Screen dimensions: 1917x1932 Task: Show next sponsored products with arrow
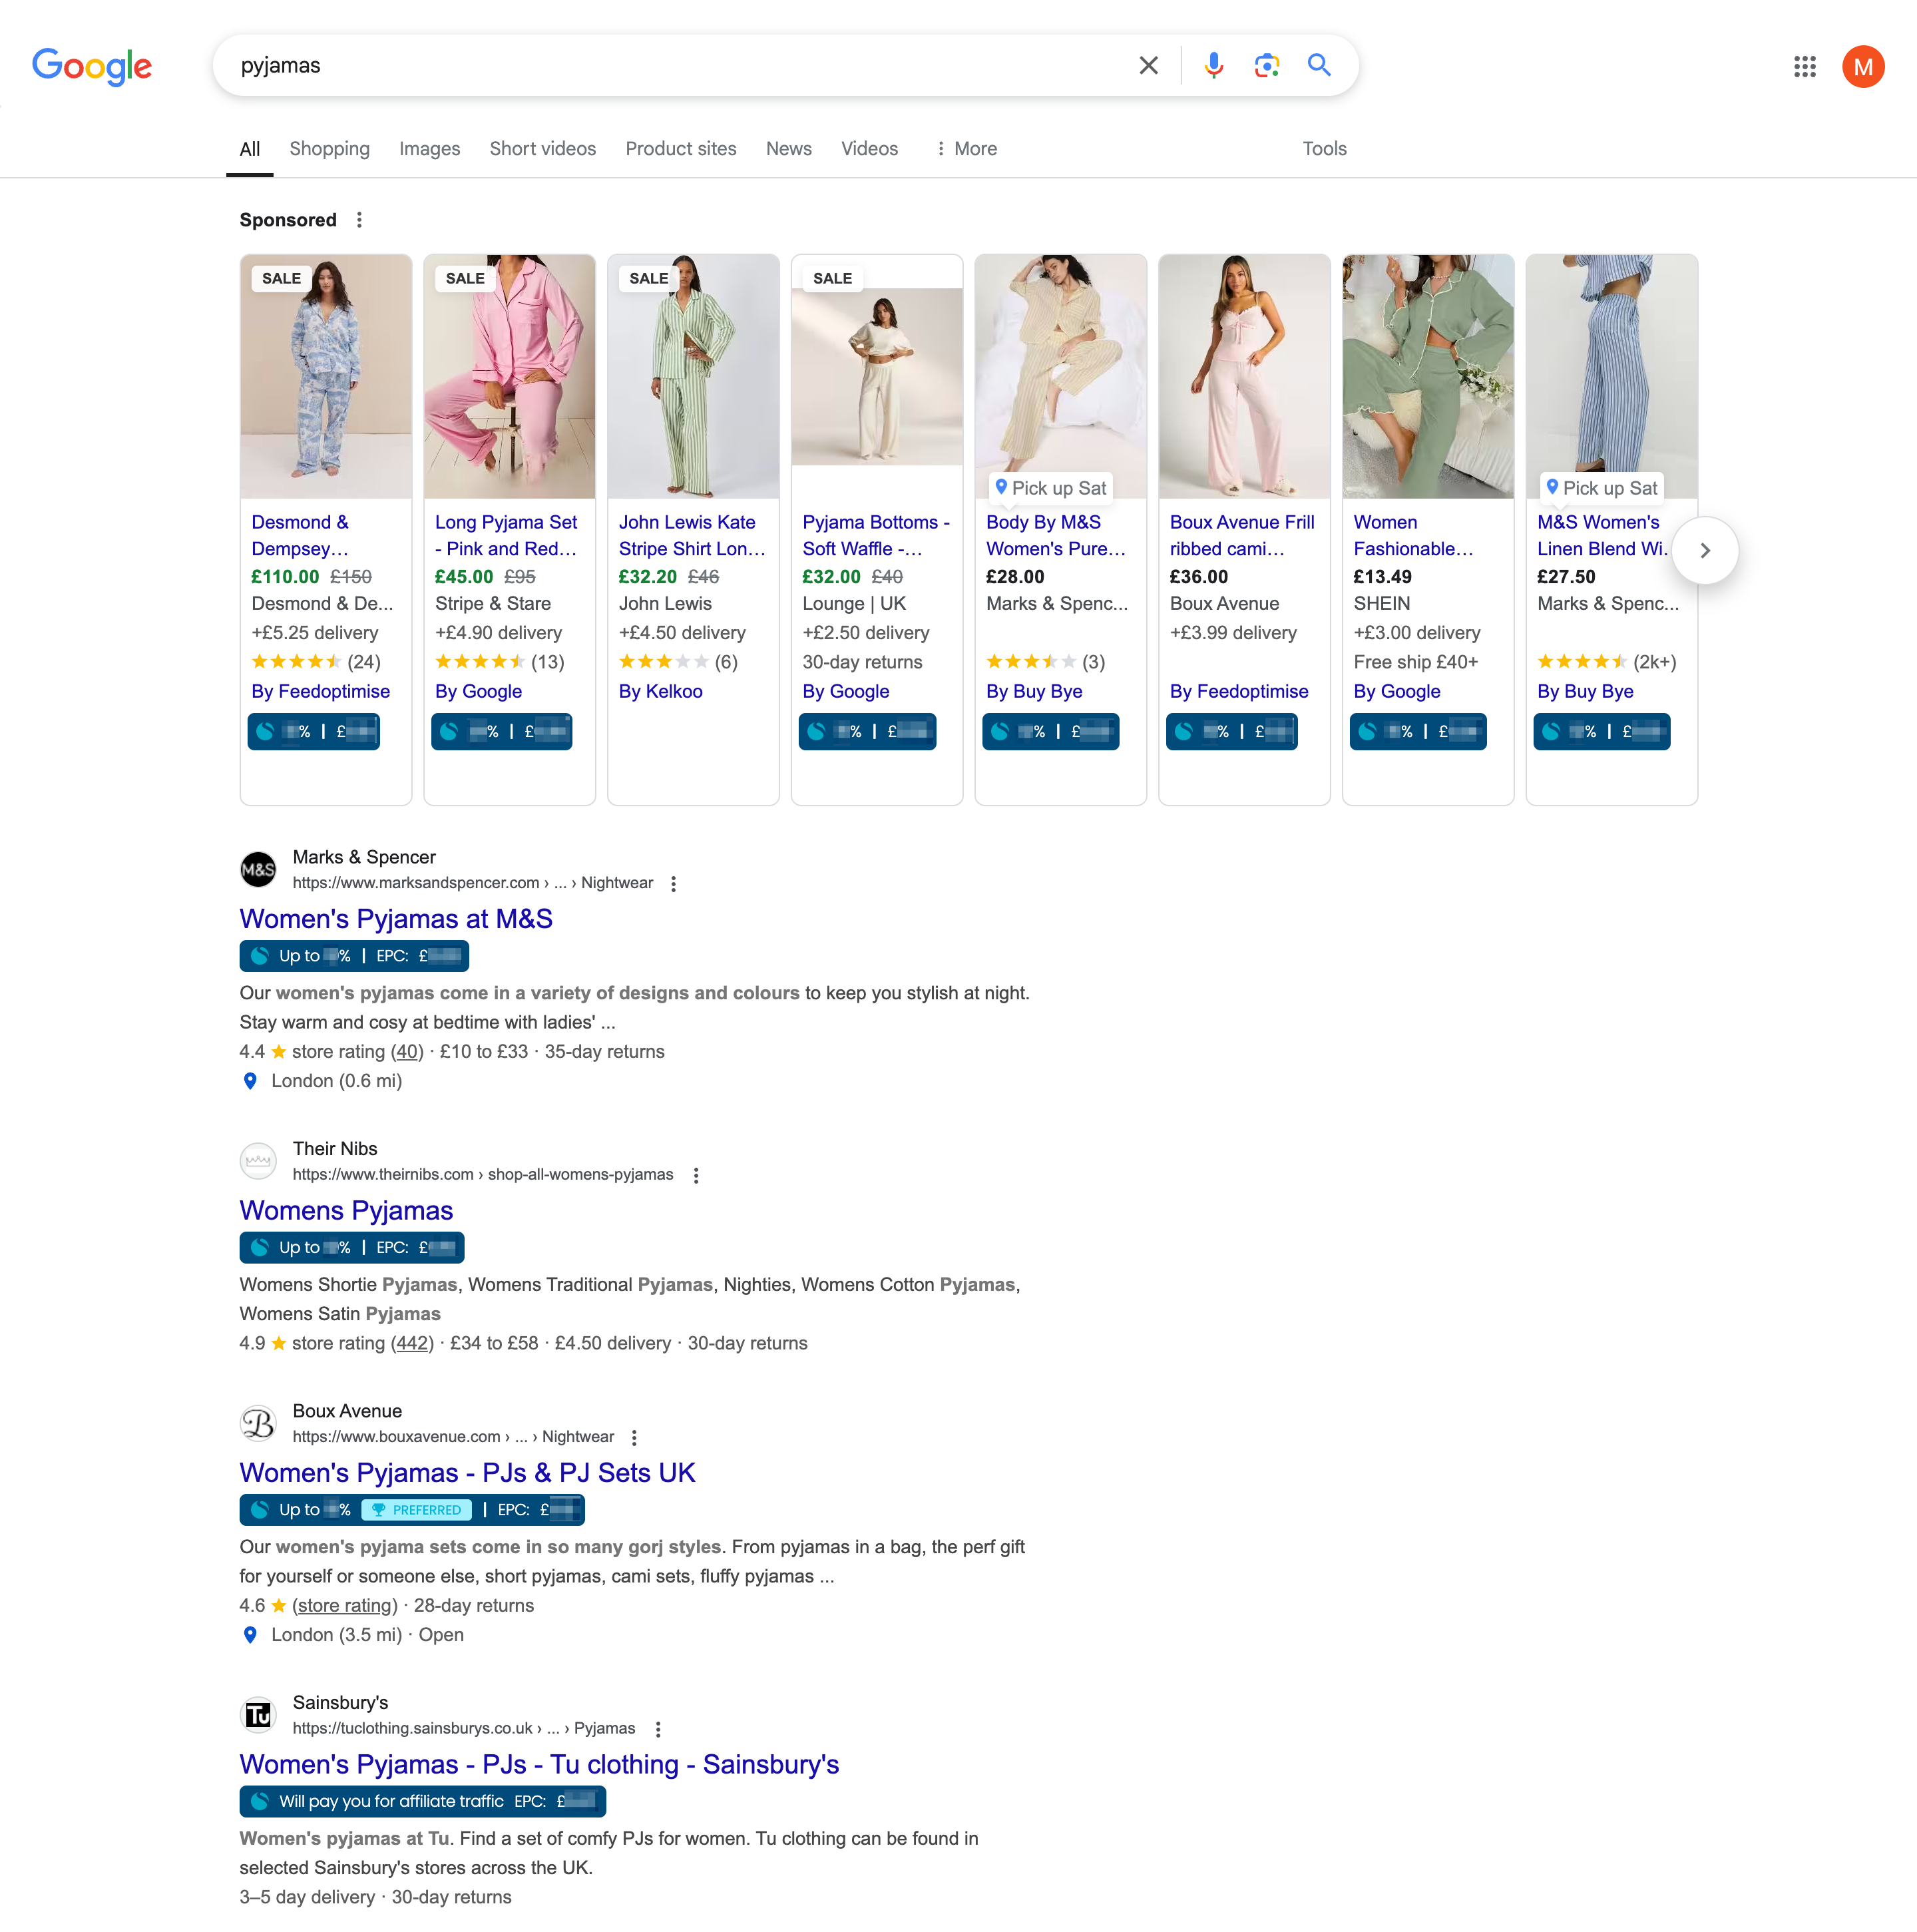click(x=1705, y=551)
